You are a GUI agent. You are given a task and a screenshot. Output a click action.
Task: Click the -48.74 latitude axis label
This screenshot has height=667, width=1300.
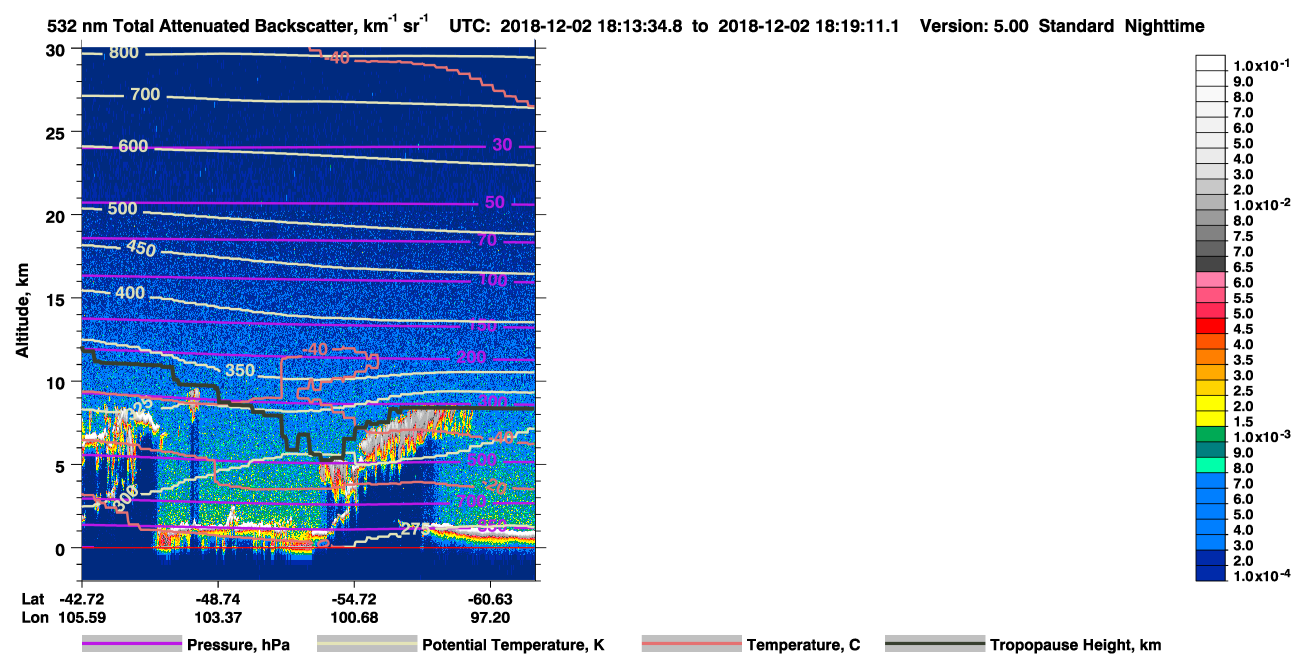[218, 597]
